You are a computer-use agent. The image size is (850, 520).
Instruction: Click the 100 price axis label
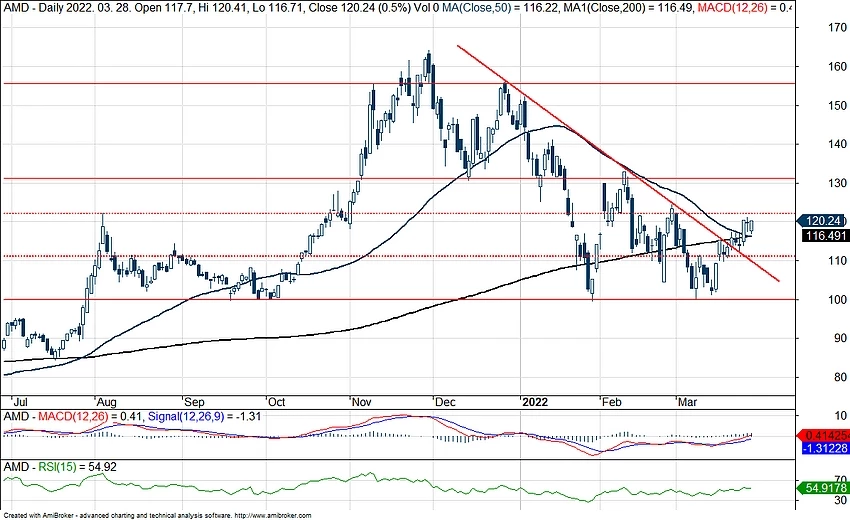tap(838, 299)
